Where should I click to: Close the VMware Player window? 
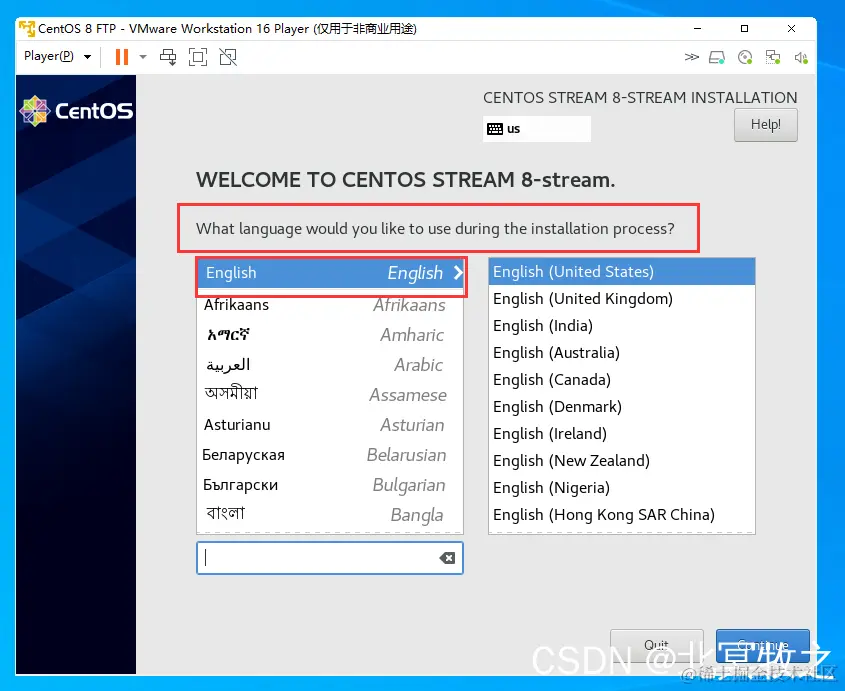[791, 29]
